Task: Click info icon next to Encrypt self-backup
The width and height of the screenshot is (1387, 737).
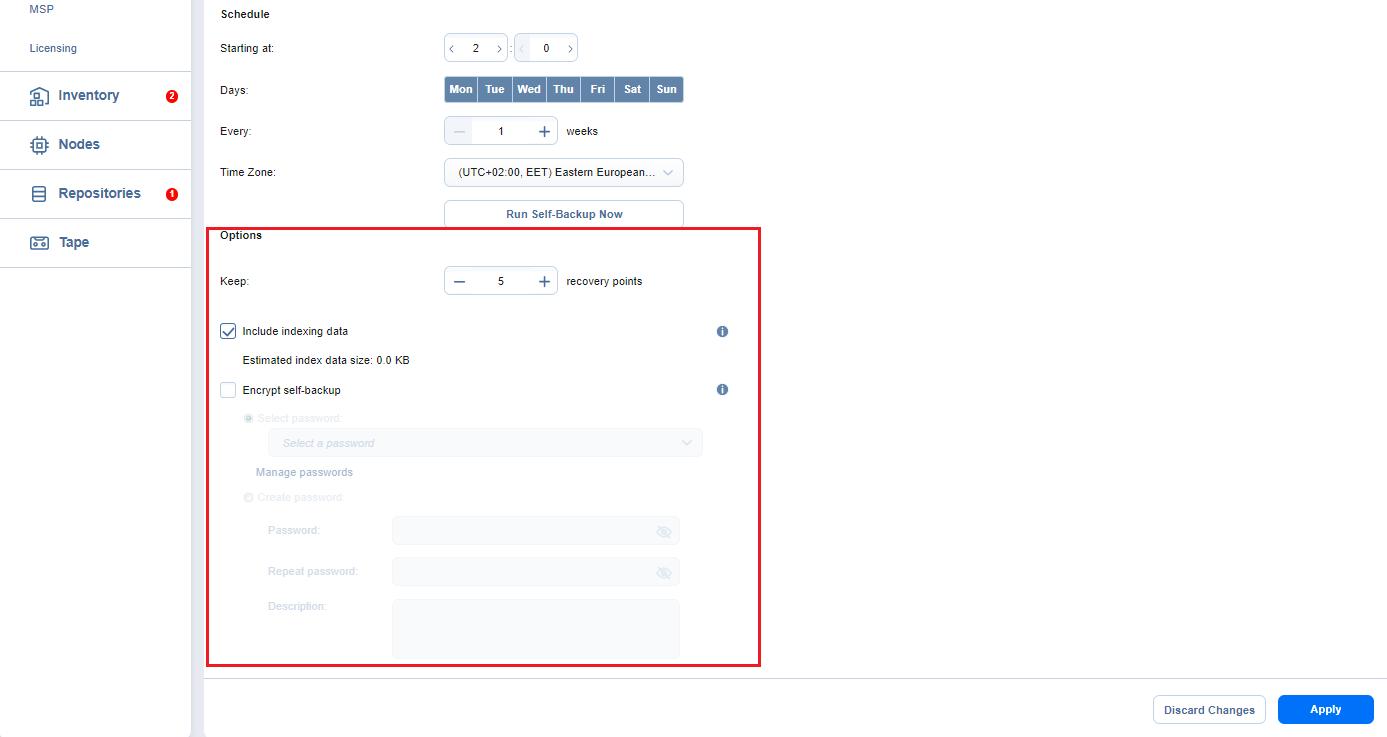Action: point(722,390)
